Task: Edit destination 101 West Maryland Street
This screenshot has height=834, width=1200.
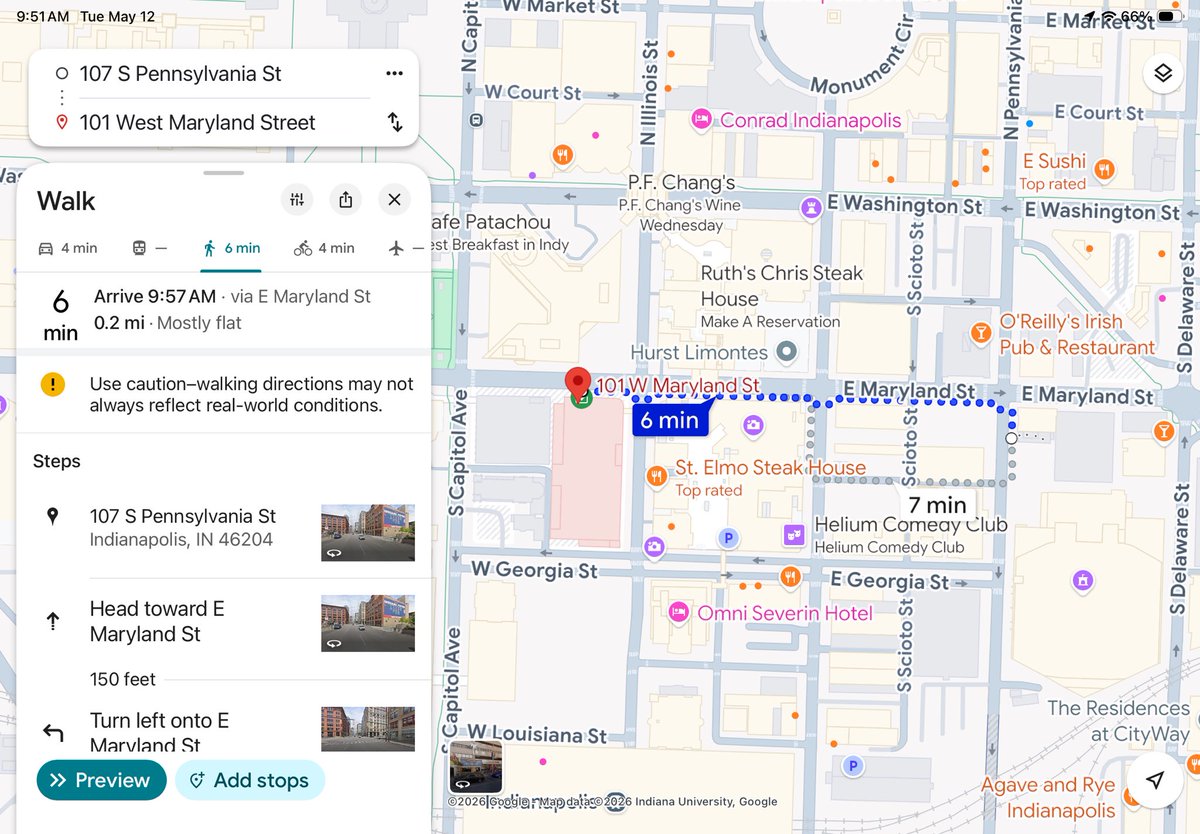Action: click(x=198, y=123)
